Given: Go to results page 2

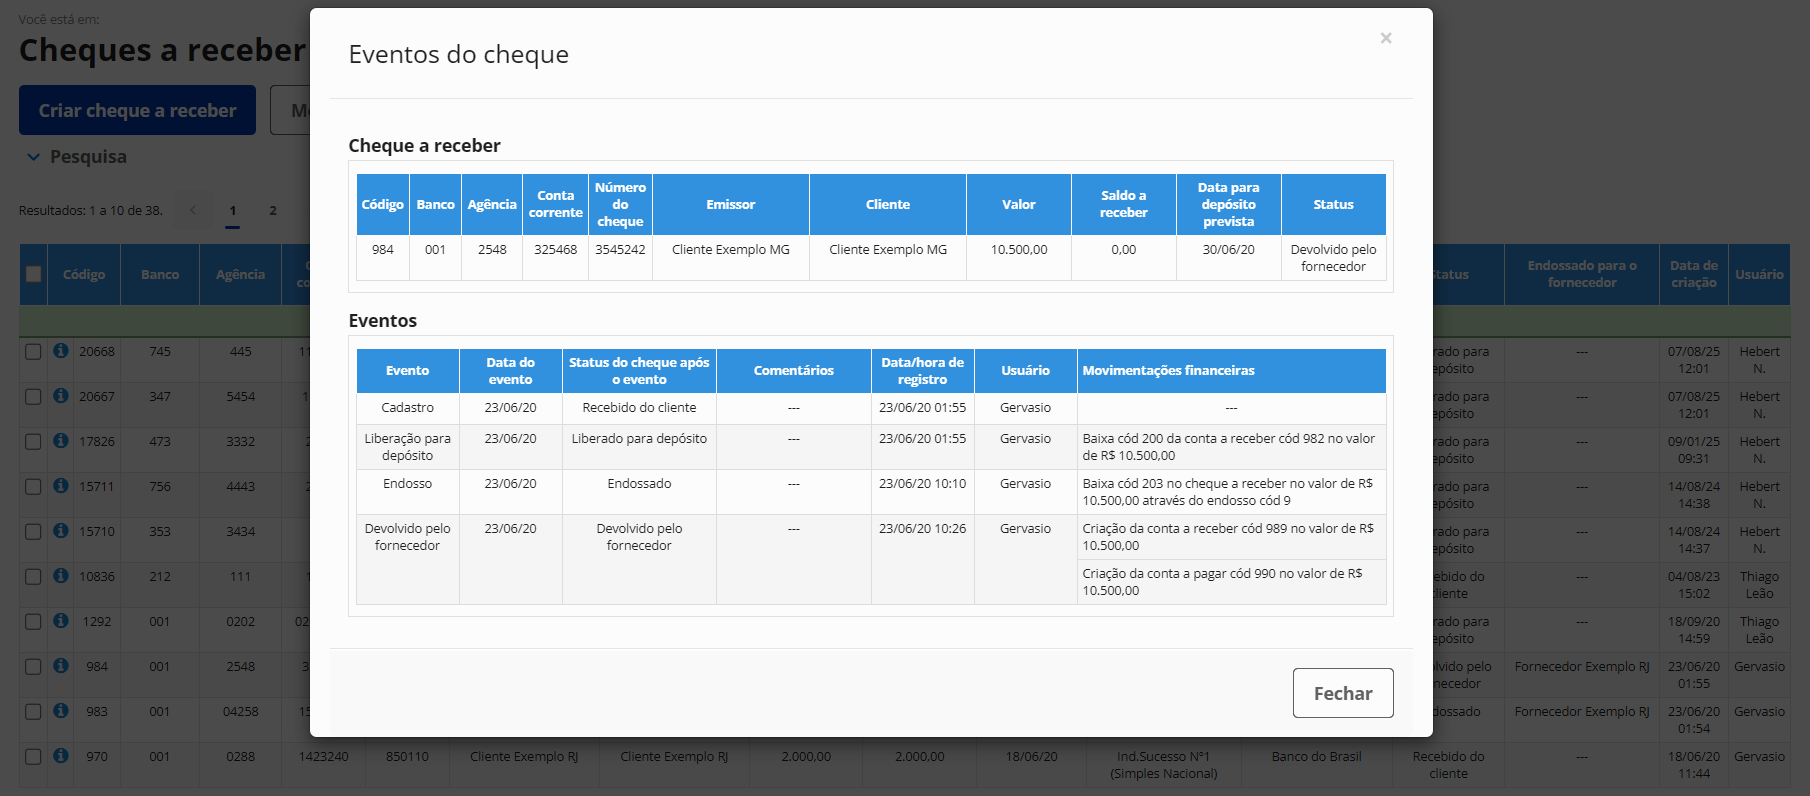Looking at the screenshot, I should (272, 211).
